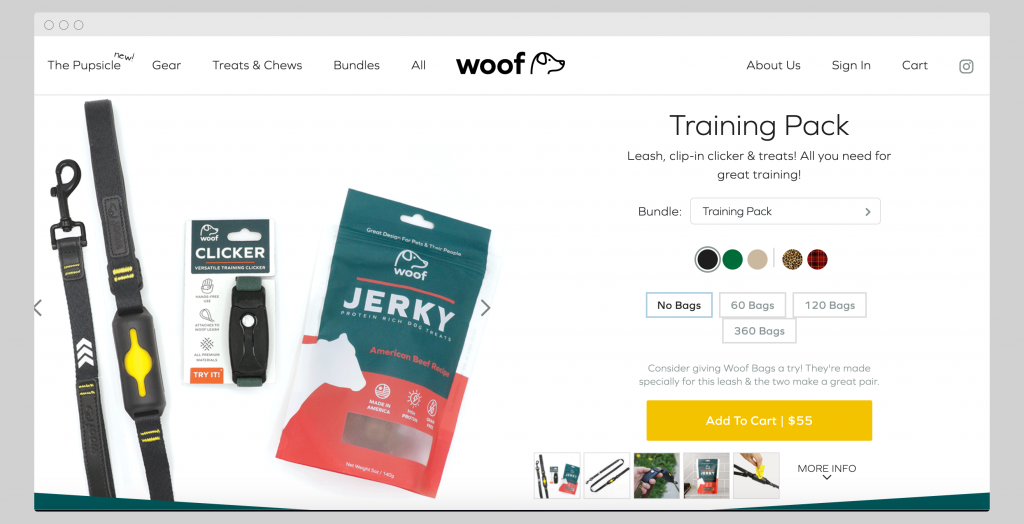Select the black color swatch
This screenshot has height=524, width=1024.
pos(707,259)
